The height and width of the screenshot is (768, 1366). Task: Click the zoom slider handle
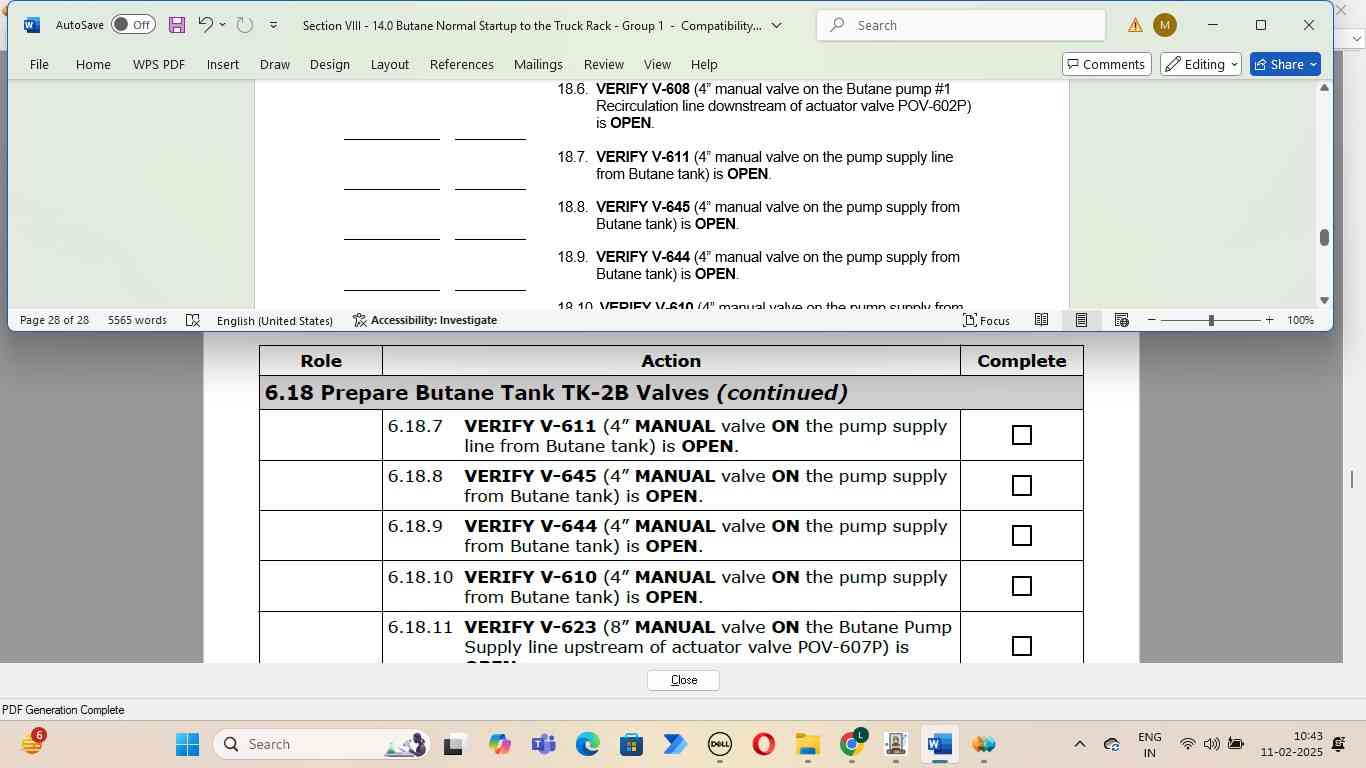[1211, 320]
